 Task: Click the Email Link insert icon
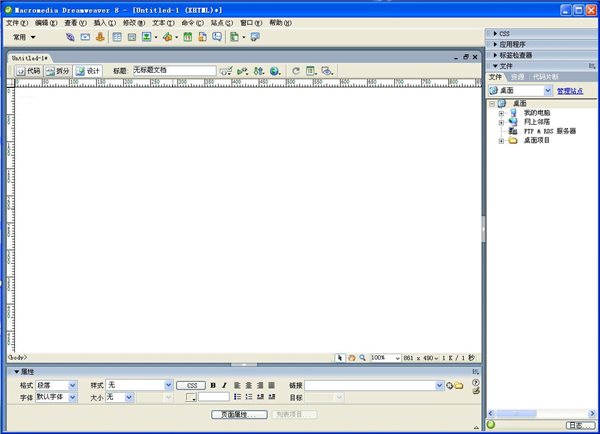(85, 37)
